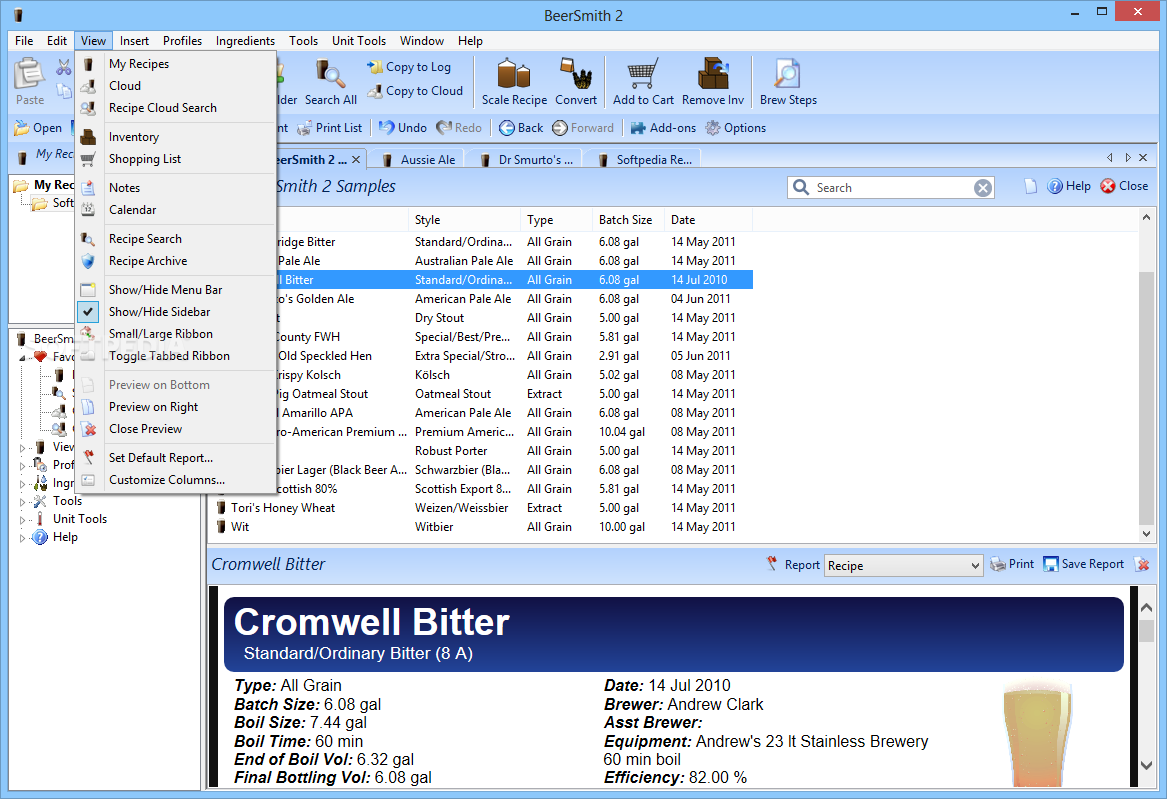Sort recipes by the Batch Size column
The height and width of the screenshot is (799, 1167).
[627, 219]
